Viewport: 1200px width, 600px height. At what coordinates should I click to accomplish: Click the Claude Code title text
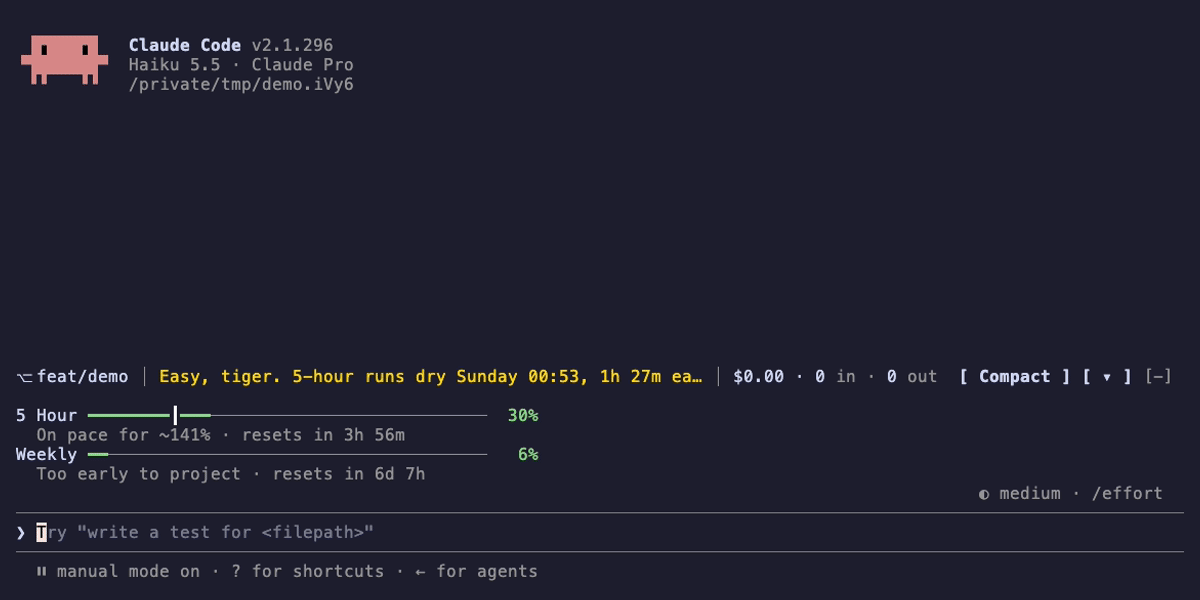click(x=185, y=45)
